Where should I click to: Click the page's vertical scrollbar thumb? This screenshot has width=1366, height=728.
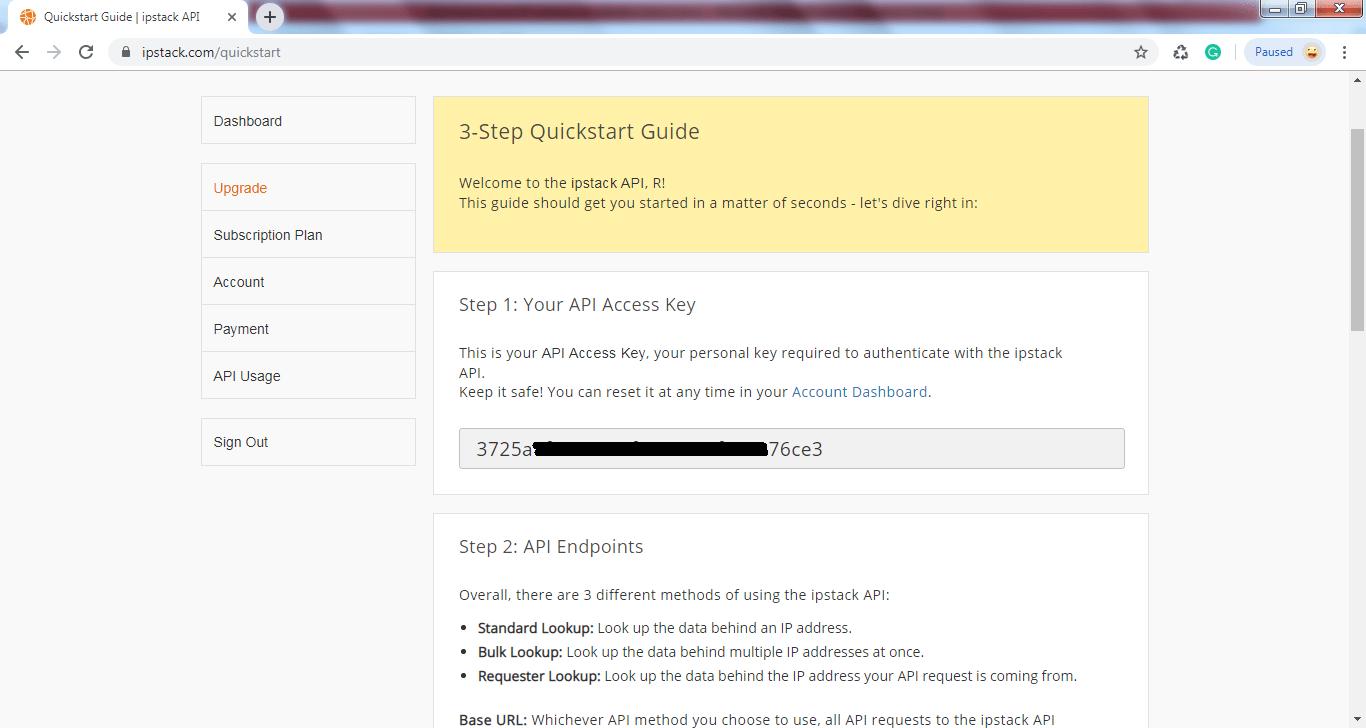tap(1358, 229)
